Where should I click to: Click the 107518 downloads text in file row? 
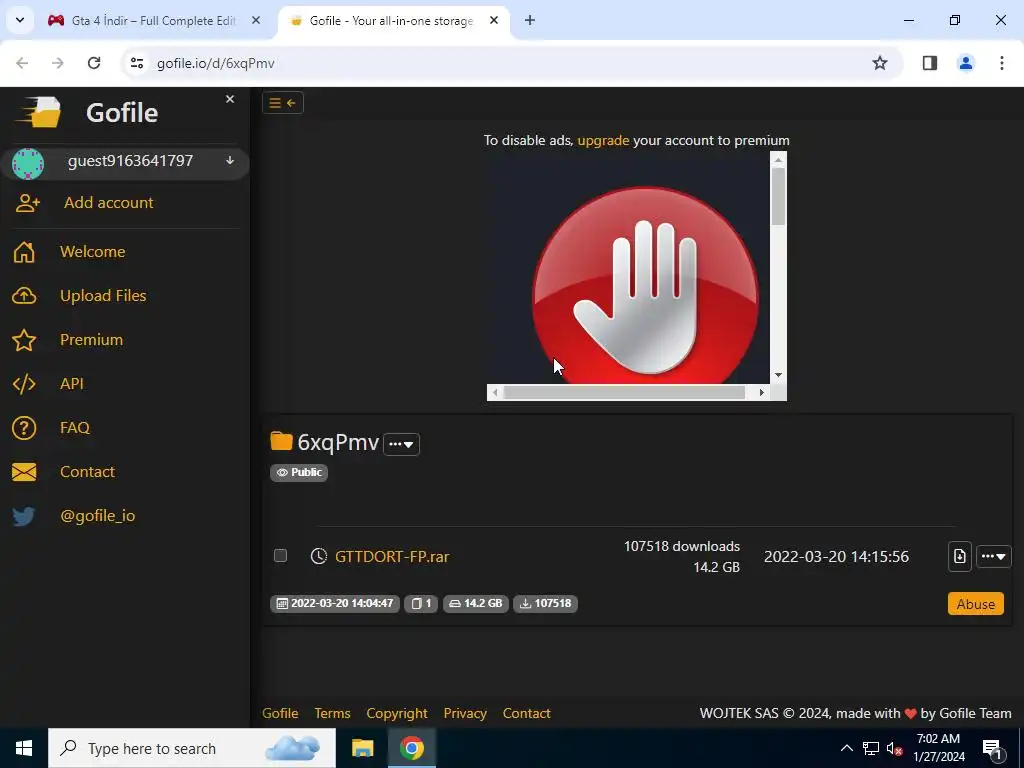tap(681, 546)
